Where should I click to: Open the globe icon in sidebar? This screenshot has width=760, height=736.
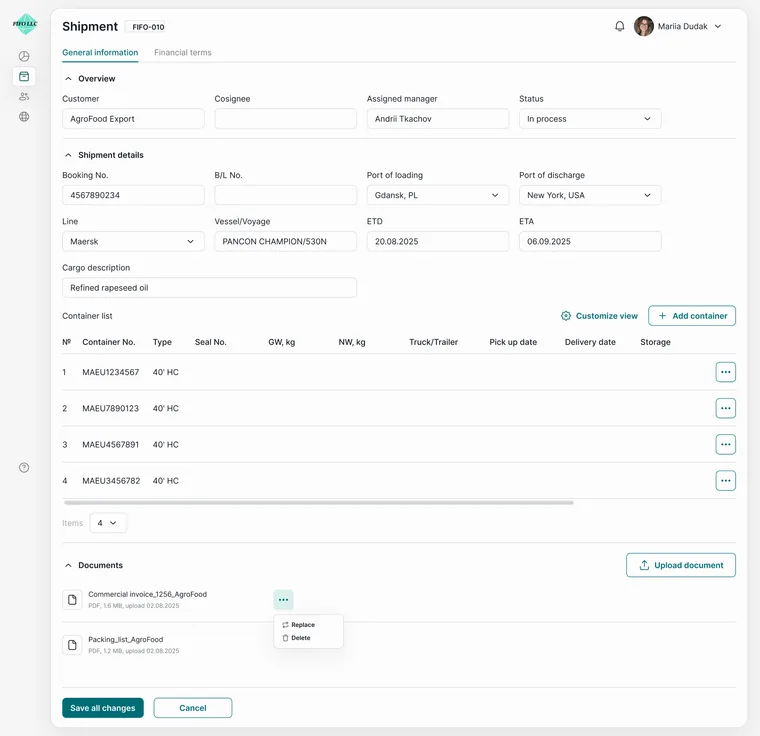pyautogui.click(x=24, y=116)
